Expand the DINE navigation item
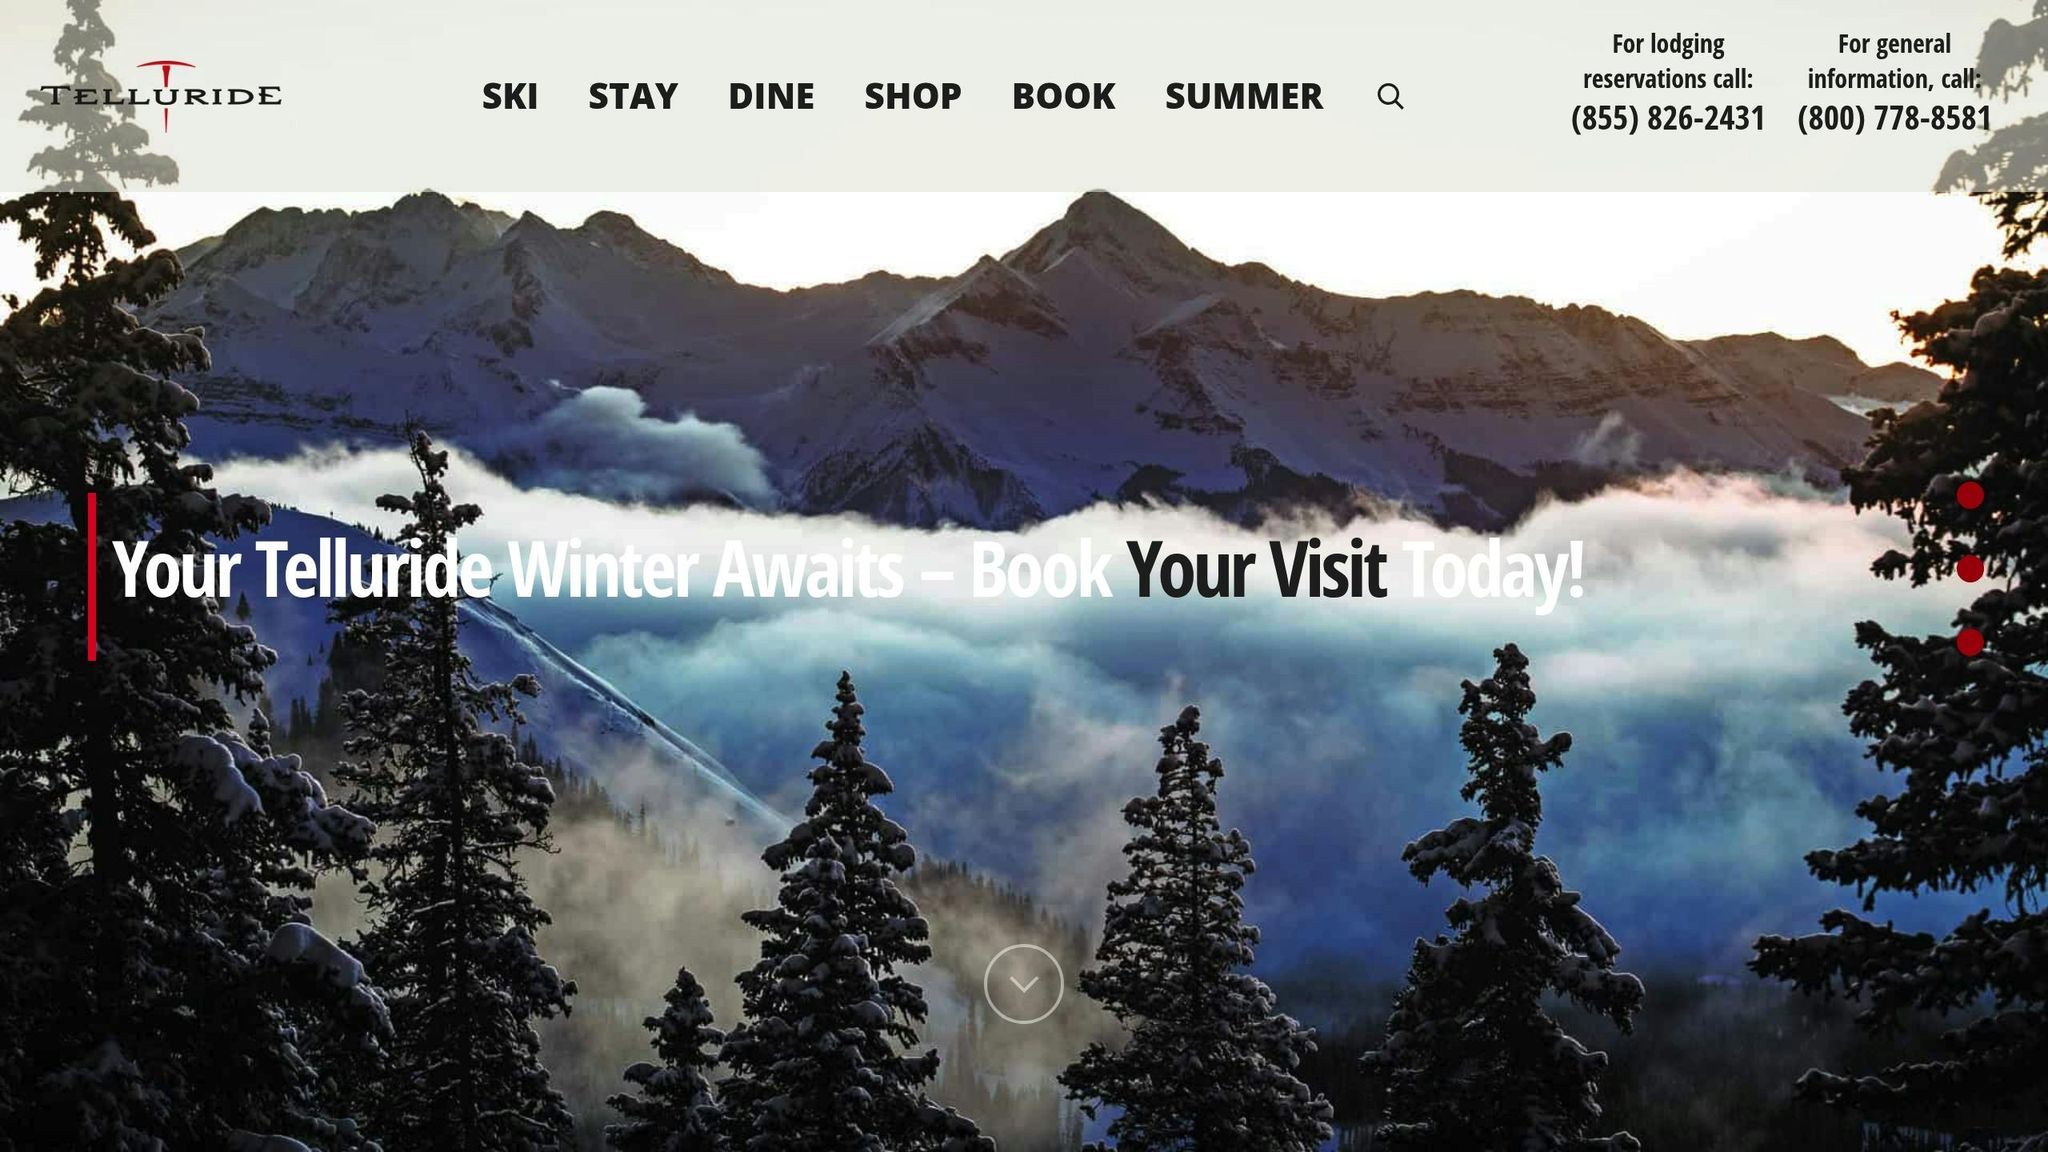This screenshot has width=2048, height=1152. point(771,96)
